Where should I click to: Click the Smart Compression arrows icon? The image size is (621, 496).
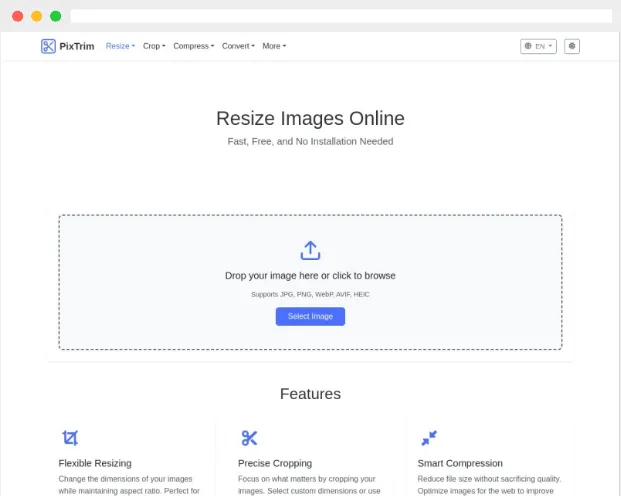tap(429, 438)
